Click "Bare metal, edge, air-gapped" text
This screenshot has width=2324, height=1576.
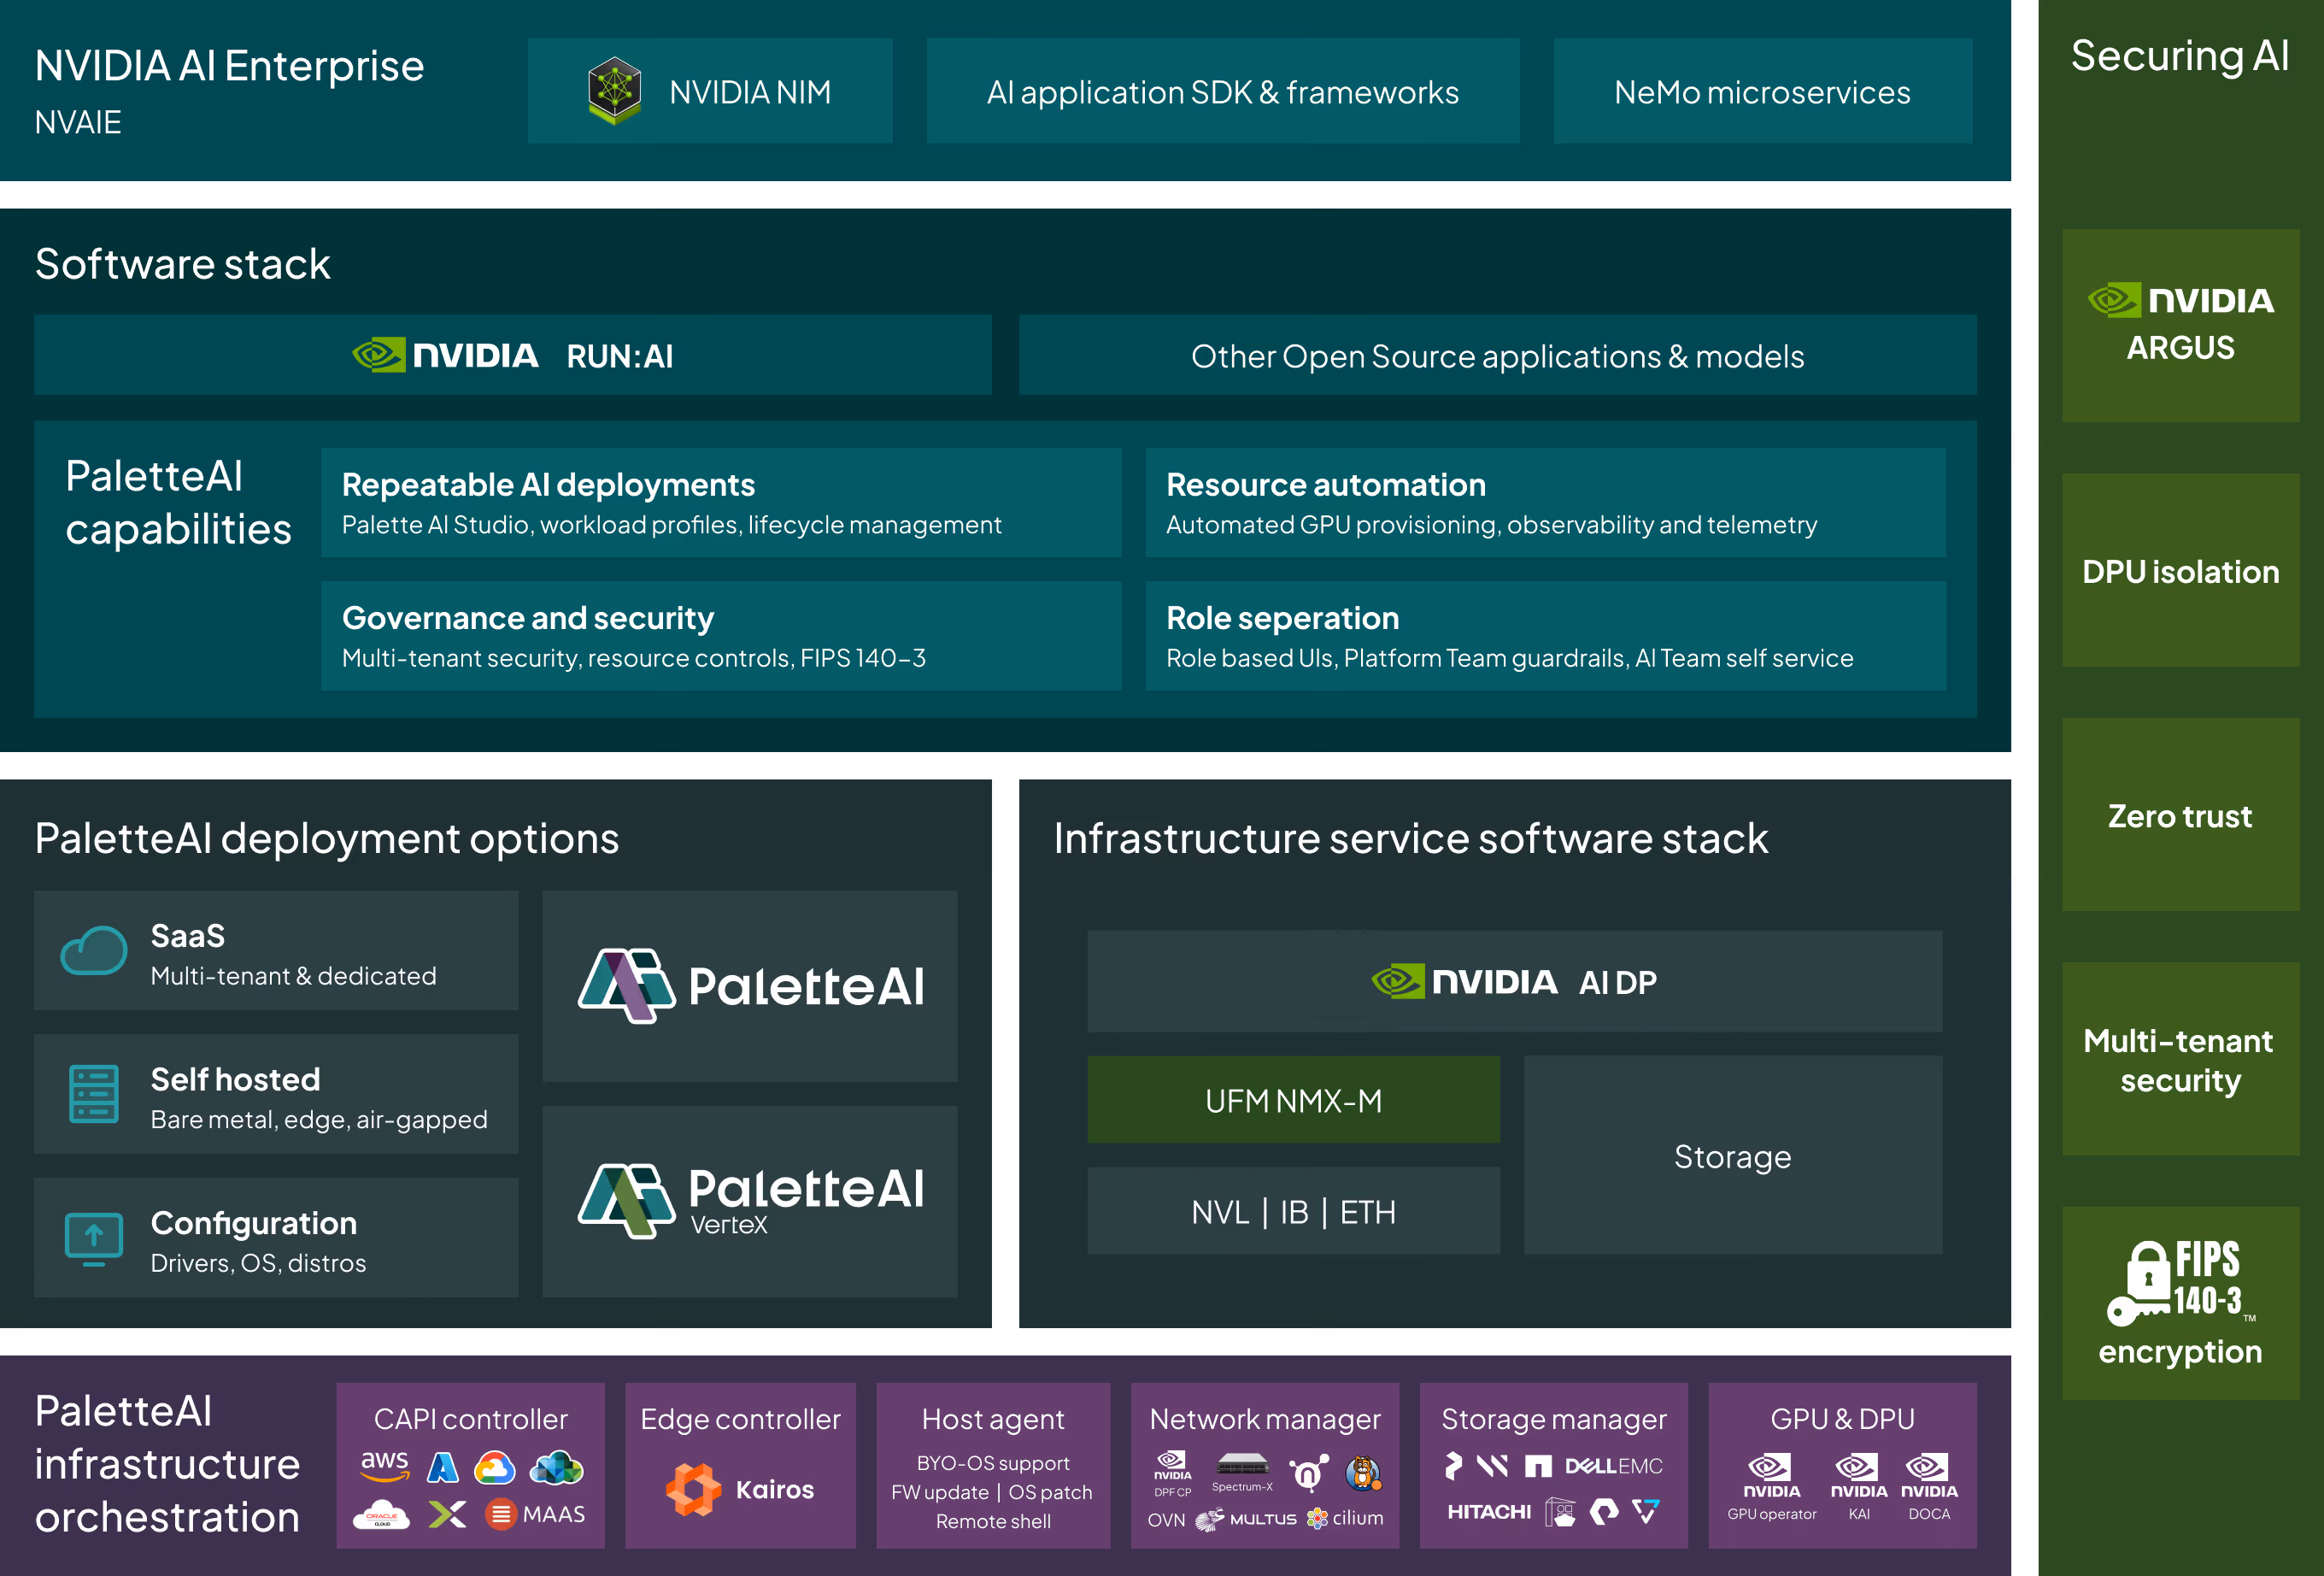[x=319, y=1119]
